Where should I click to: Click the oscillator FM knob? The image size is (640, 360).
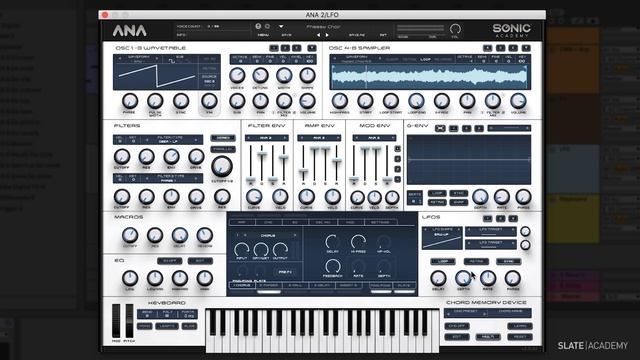209,101
